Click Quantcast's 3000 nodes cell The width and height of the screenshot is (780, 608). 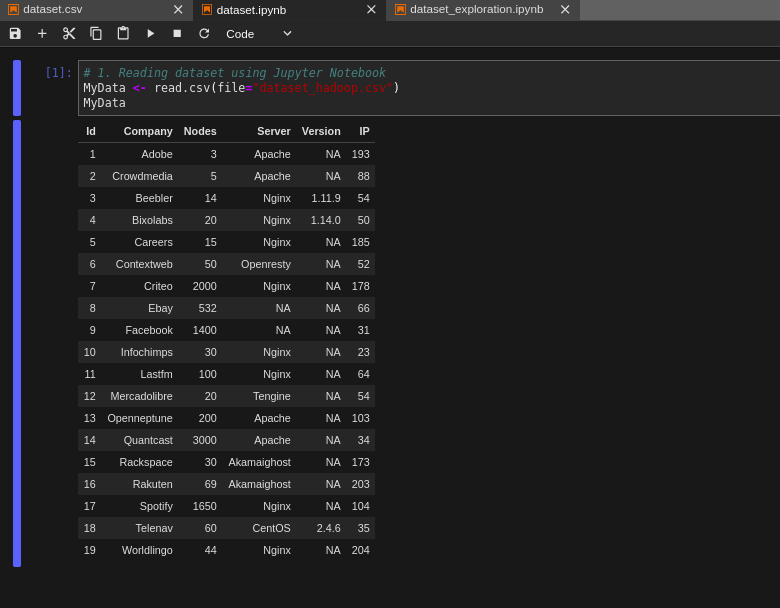click(204, 440)
